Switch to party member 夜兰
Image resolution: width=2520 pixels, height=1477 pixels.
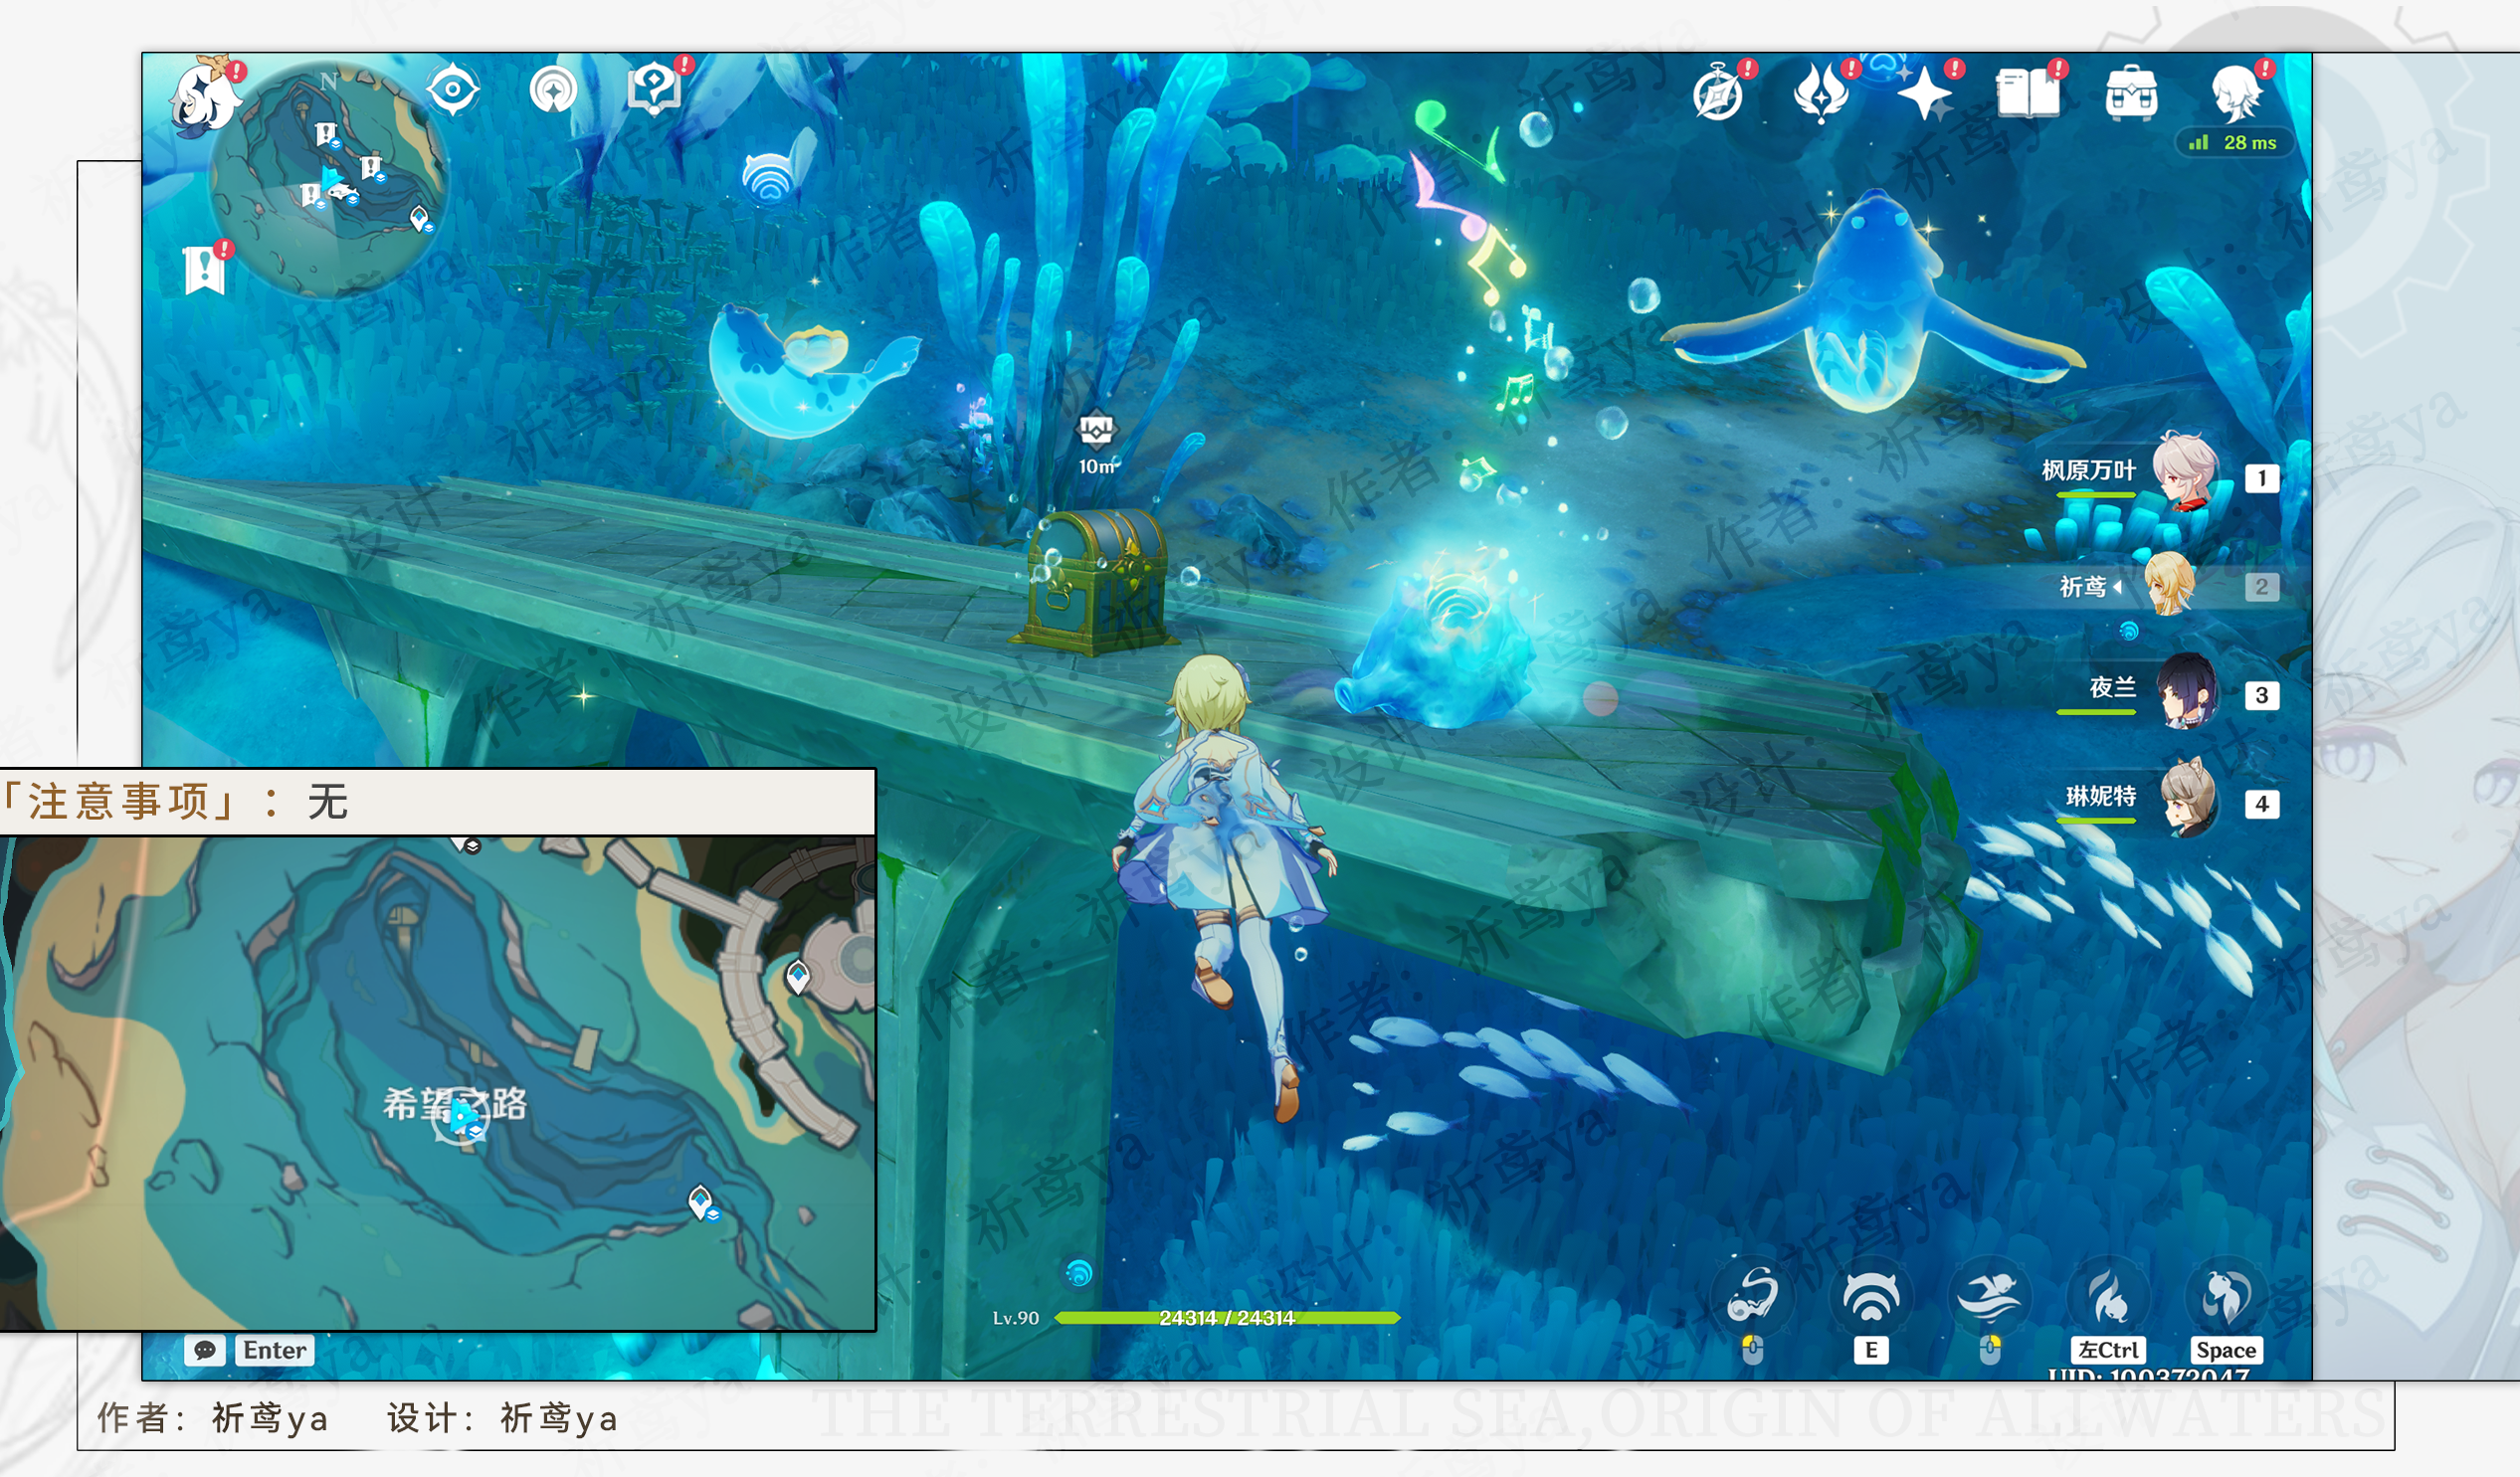coord(2138,690)
